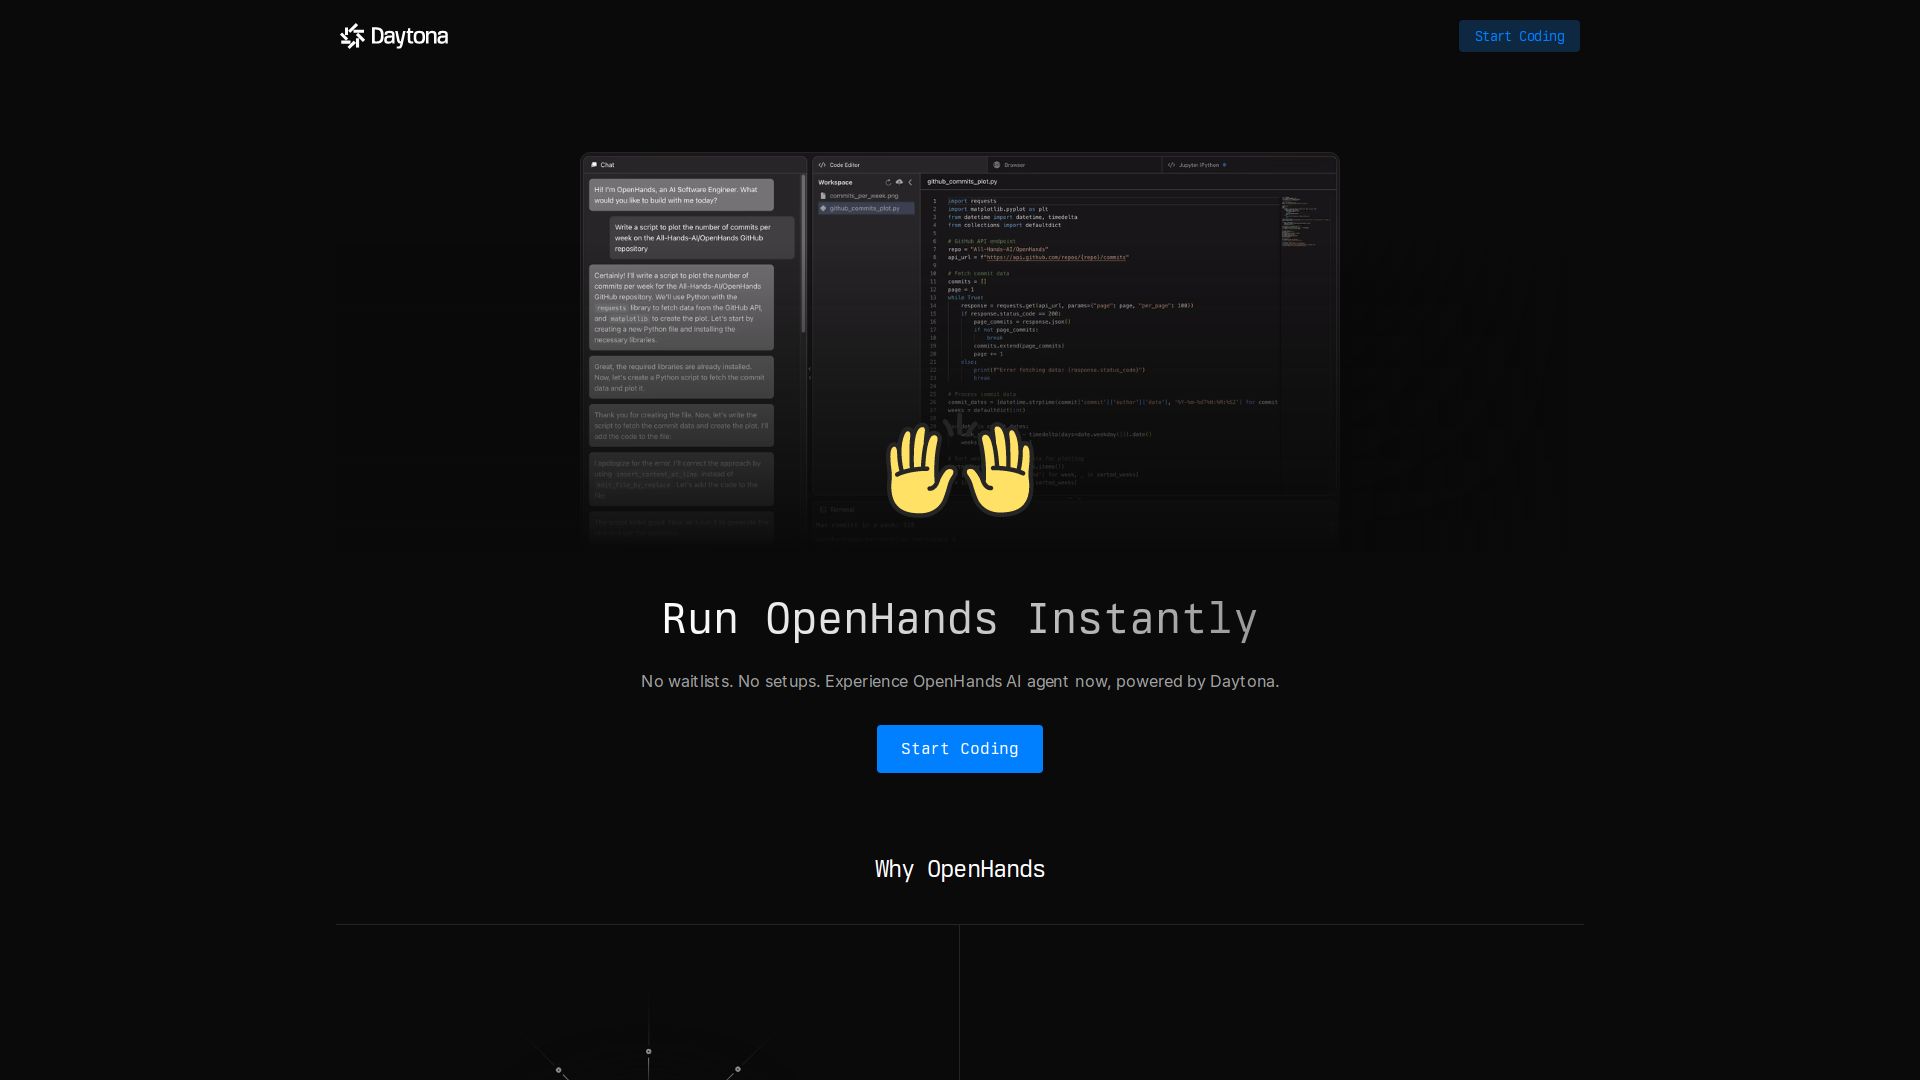Click the Chat panel icon
Viewport: 1920px width, 1080px height.
594,164
